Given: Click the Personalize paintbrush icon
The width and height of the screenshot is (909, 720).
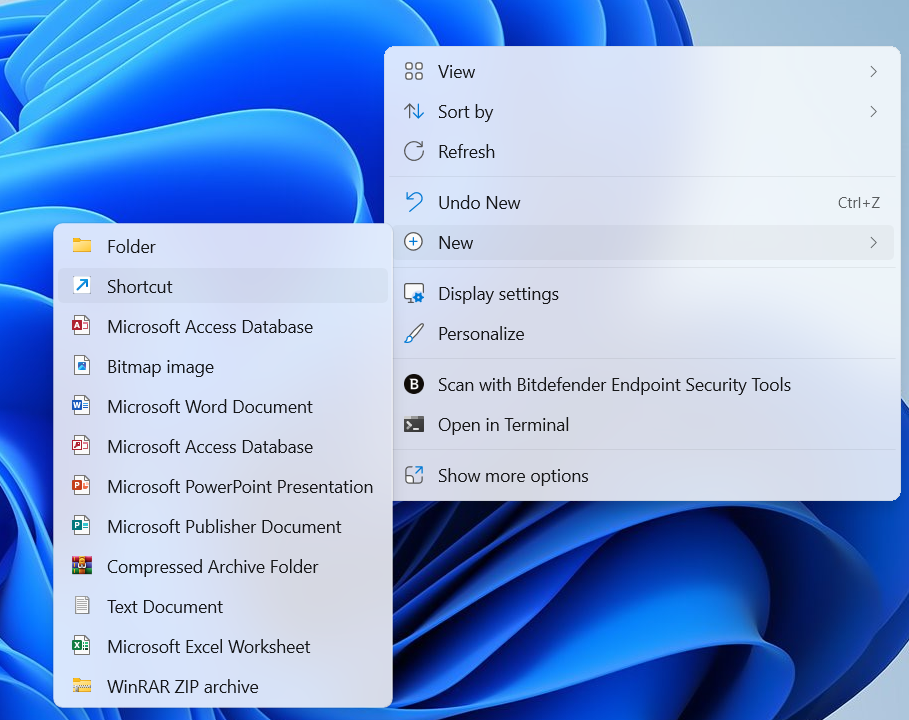Looking at the screenshot, I should tap(414, 333).
